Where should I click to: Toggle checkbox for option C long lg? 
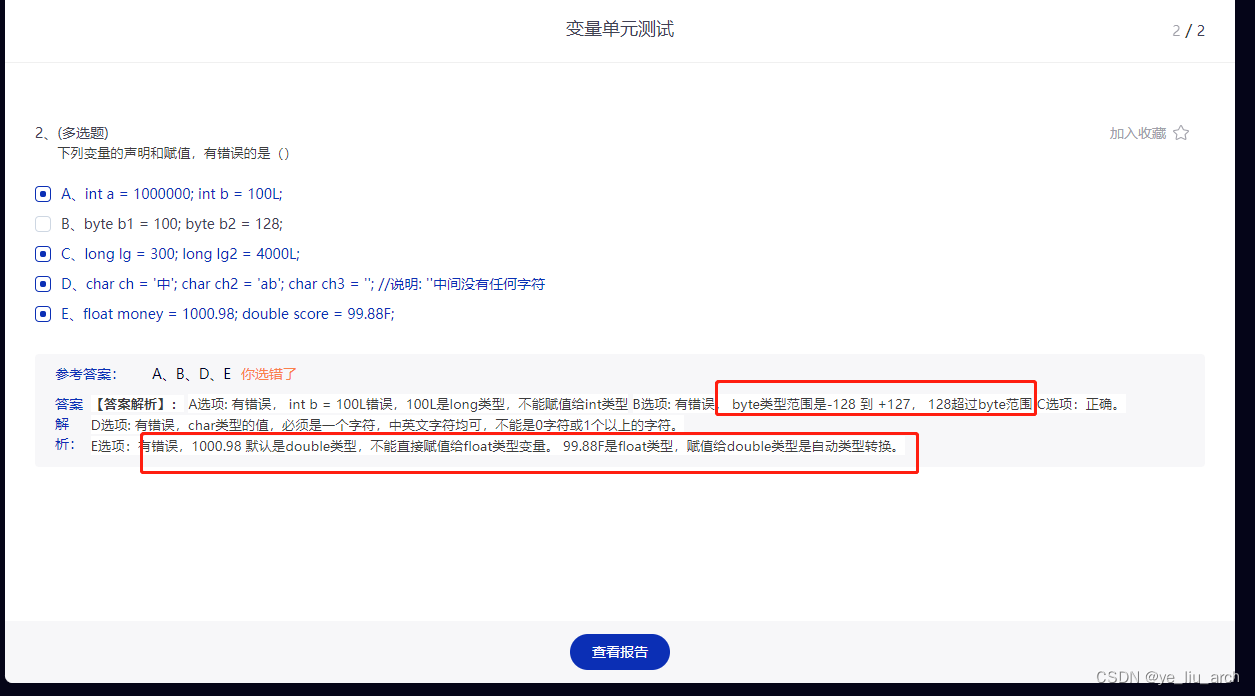click(43, 254)
